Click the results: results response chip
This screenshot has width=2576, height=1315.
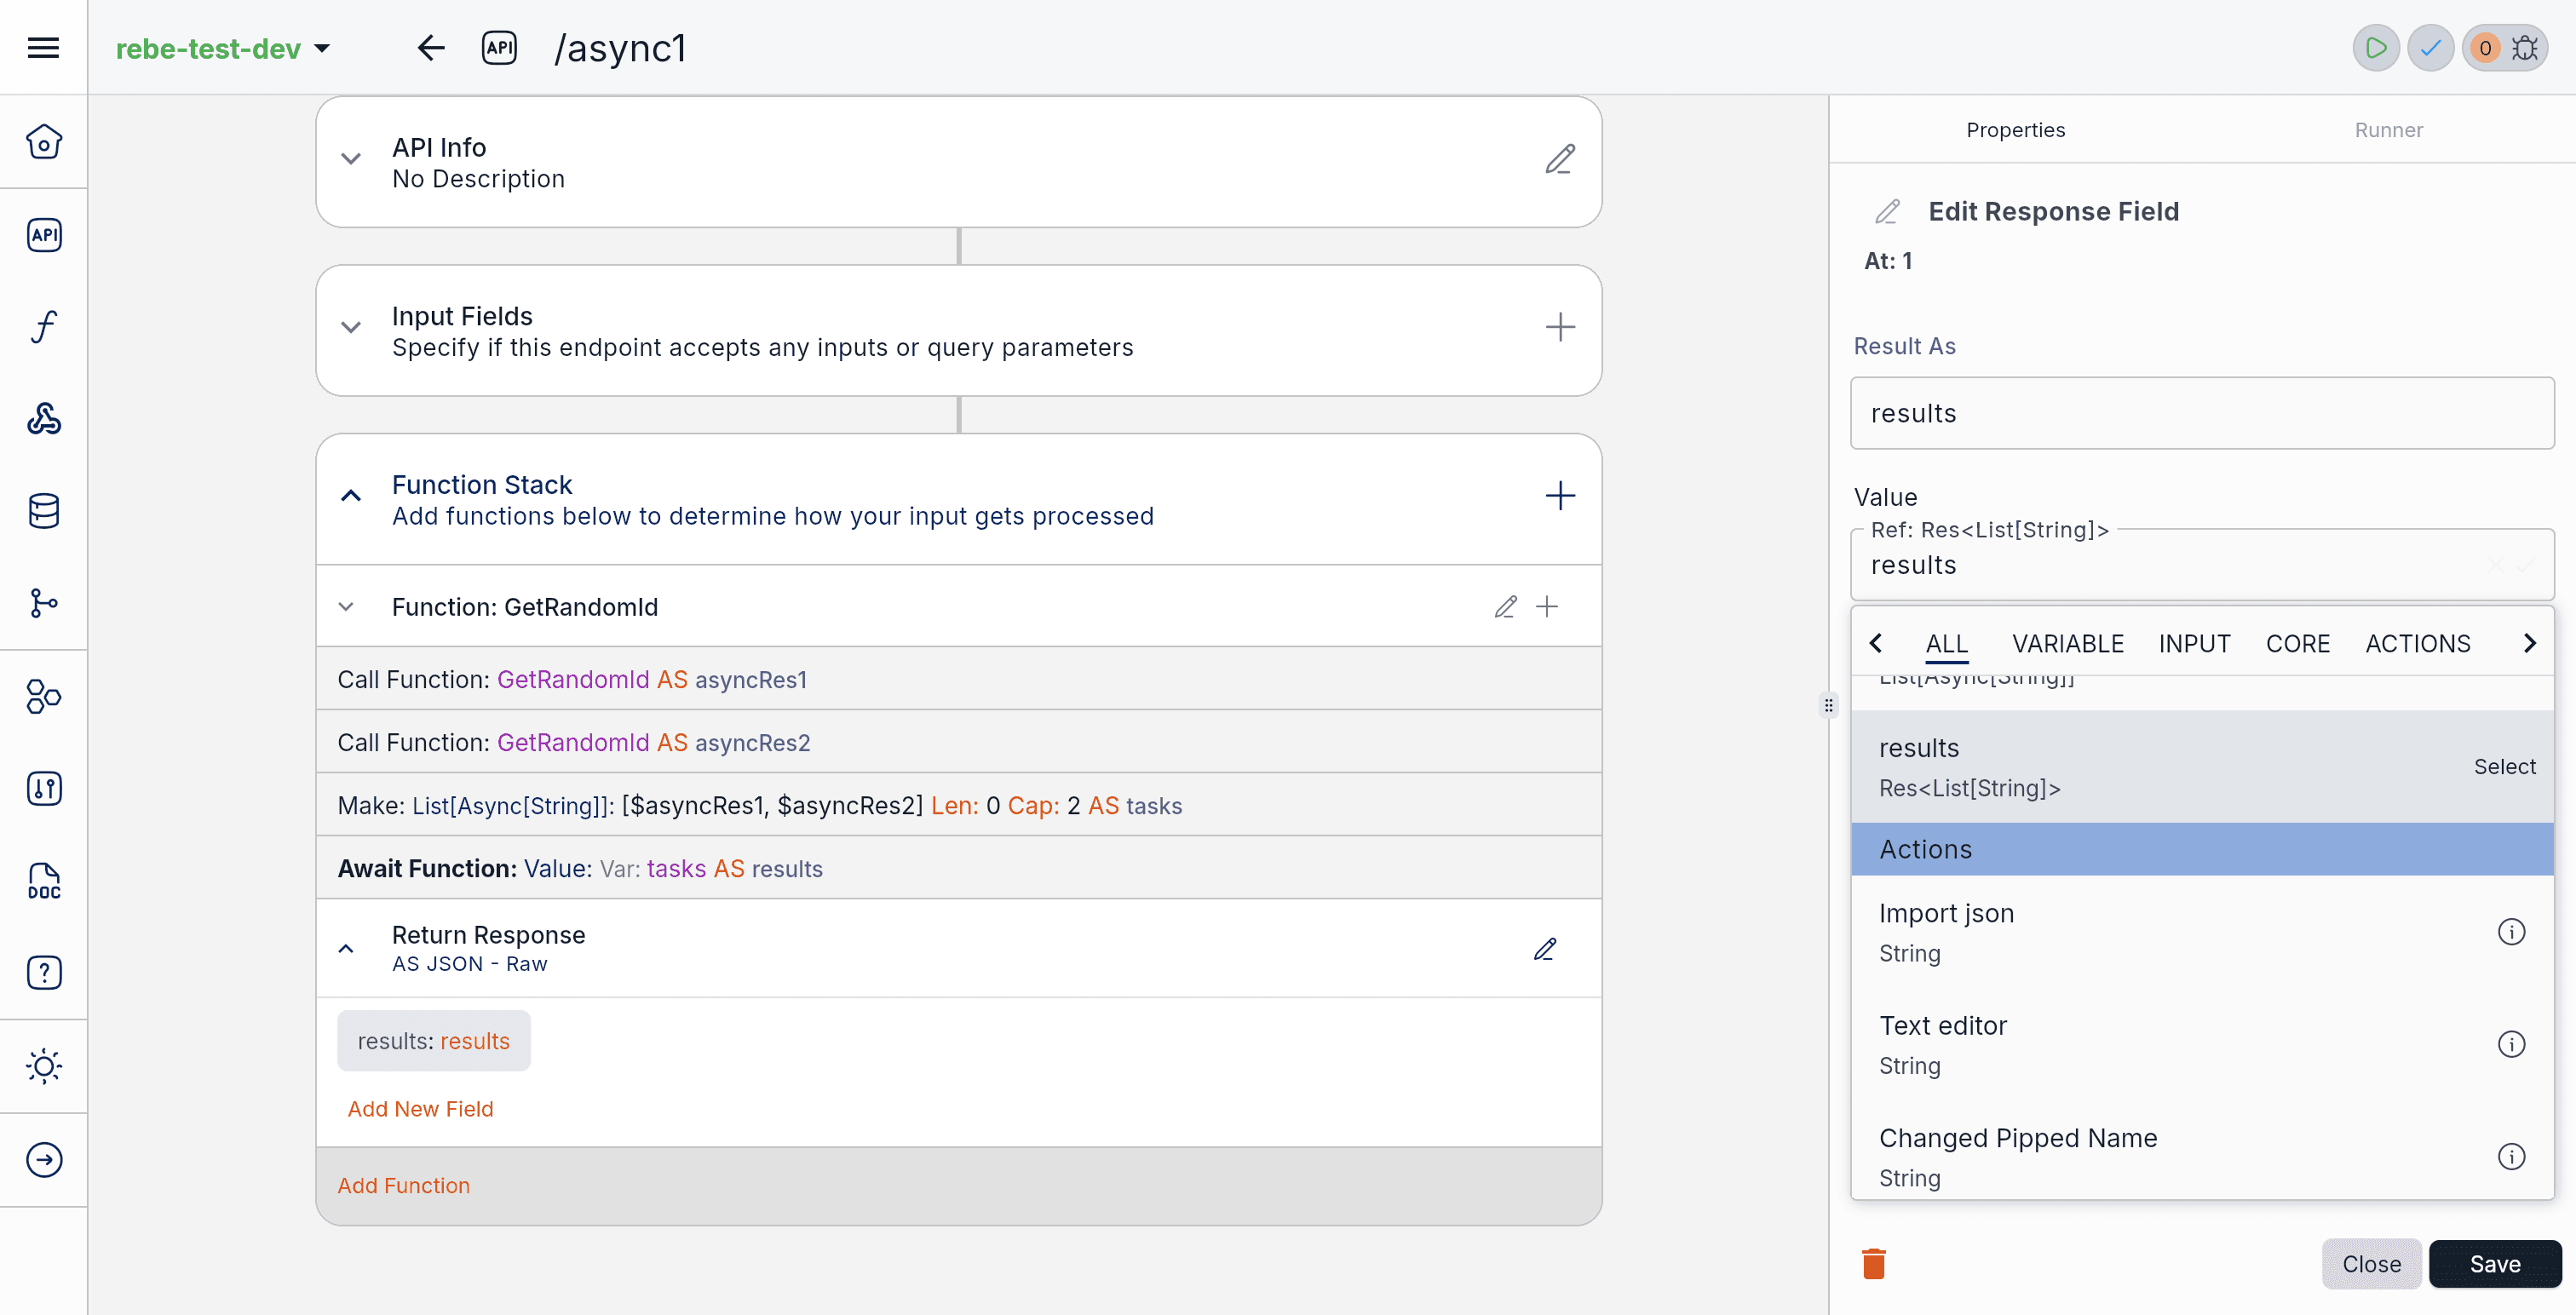(433, 1040)
